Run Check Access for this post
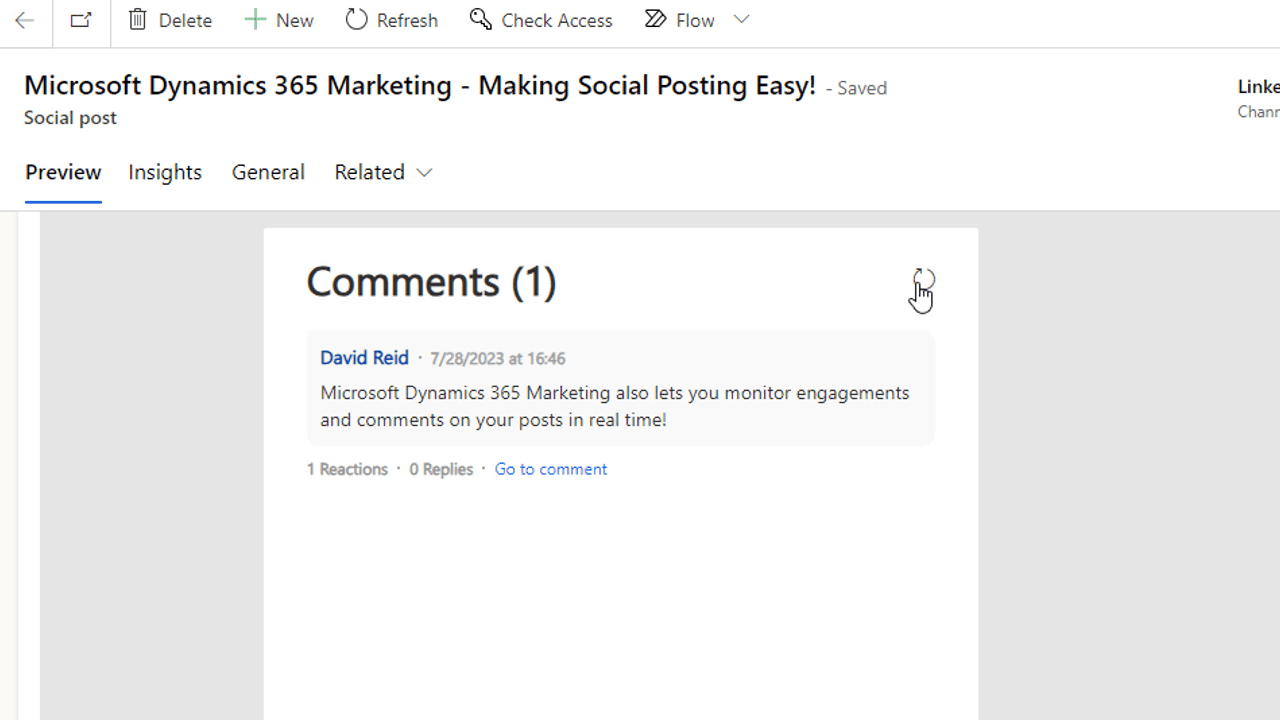Viewport: 1280px width, 720px height. (540, 19)
